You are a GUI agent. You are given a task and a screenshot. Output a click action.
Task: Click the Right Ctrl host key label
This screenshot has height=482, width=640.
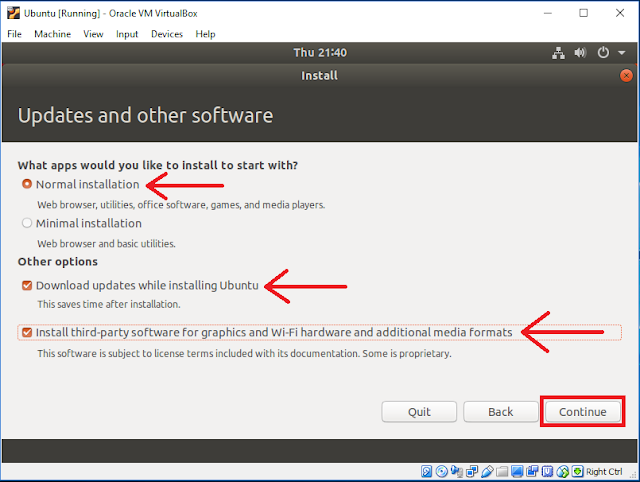pyautogui.click(x=604, y=471)
